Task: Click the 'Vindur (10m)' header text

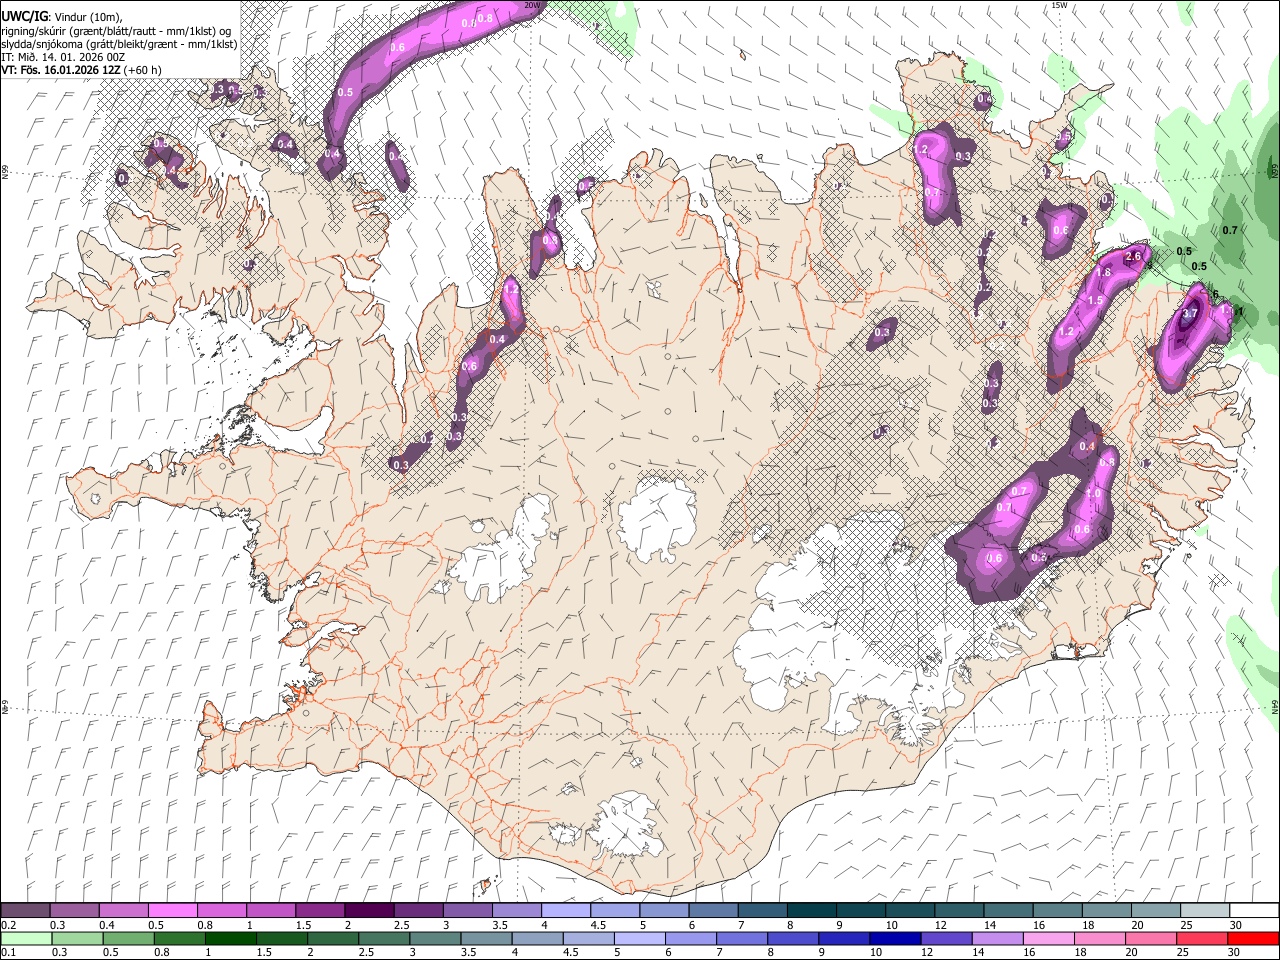Action: [86, 16]
